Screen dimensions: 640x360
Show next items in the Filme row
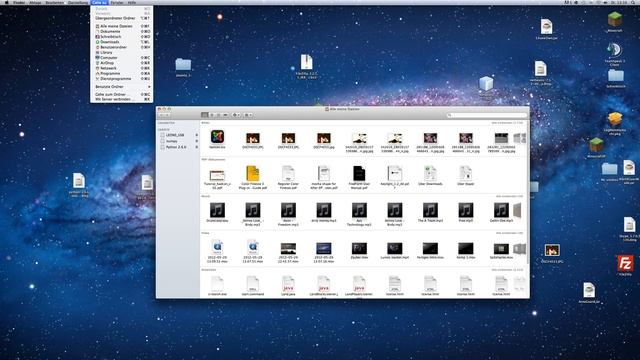point(520,249)
